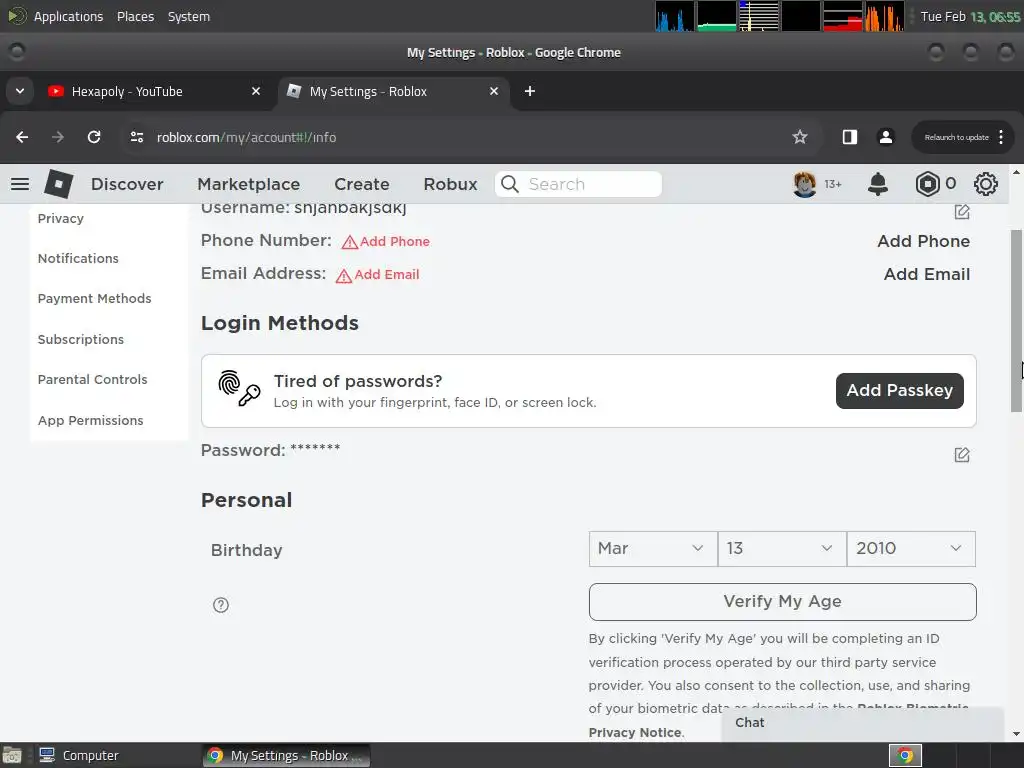Edit the username with pencil icon

[962, 212]
